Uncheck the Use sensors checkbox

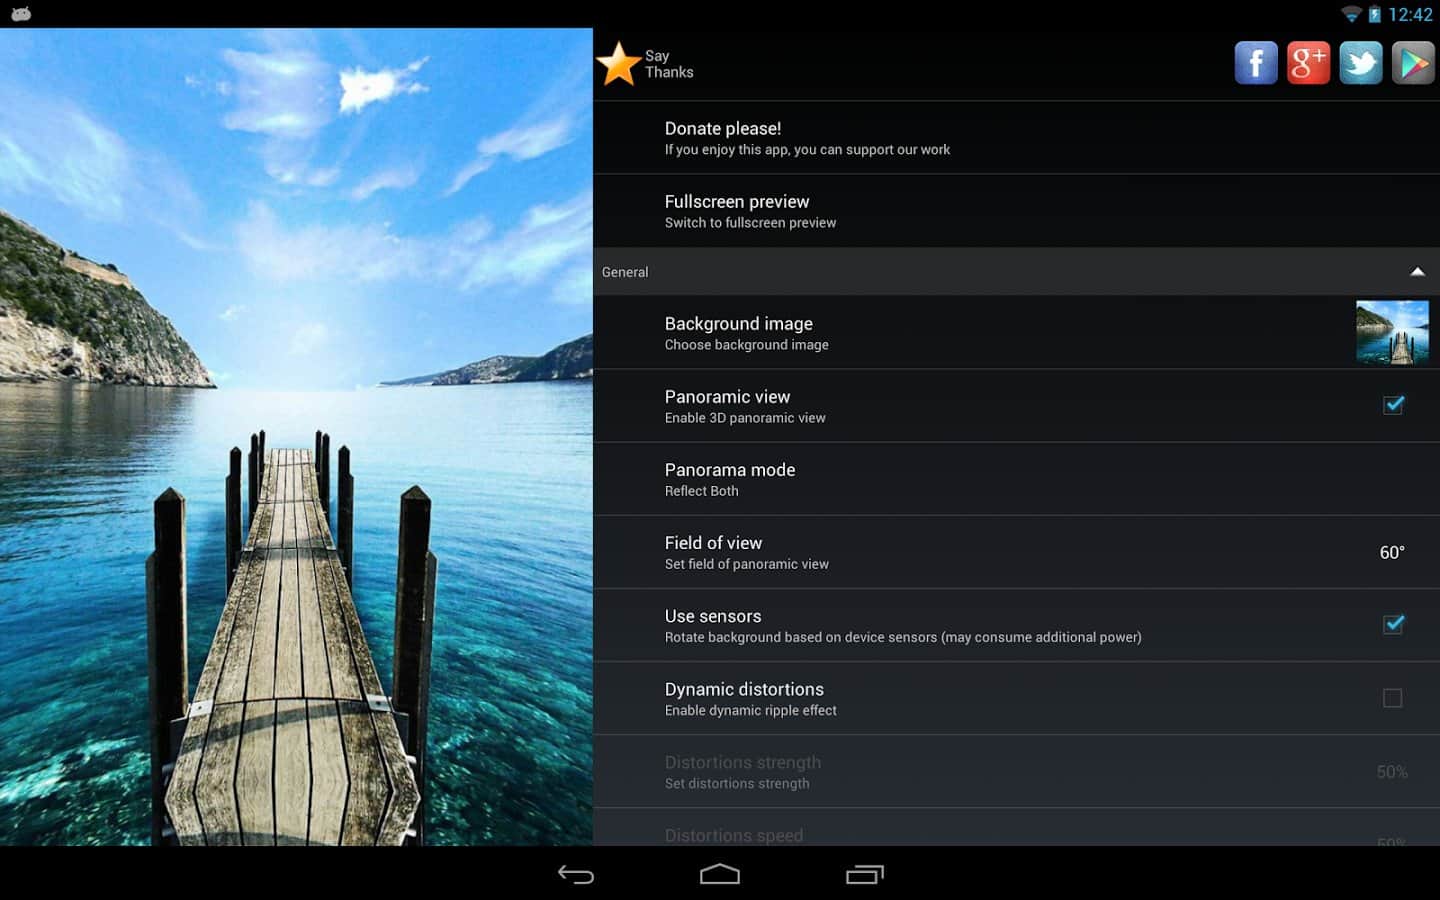point(1392,625)
